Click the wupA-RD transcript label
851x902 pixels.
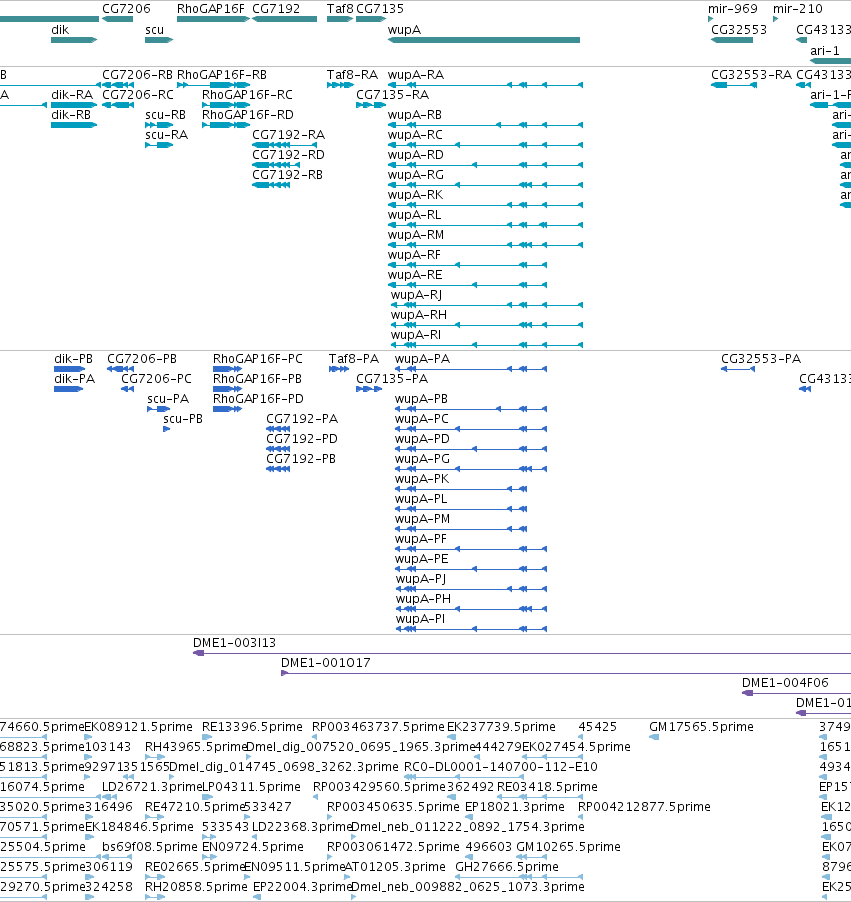pyautogui.click(x=415, y=155)
